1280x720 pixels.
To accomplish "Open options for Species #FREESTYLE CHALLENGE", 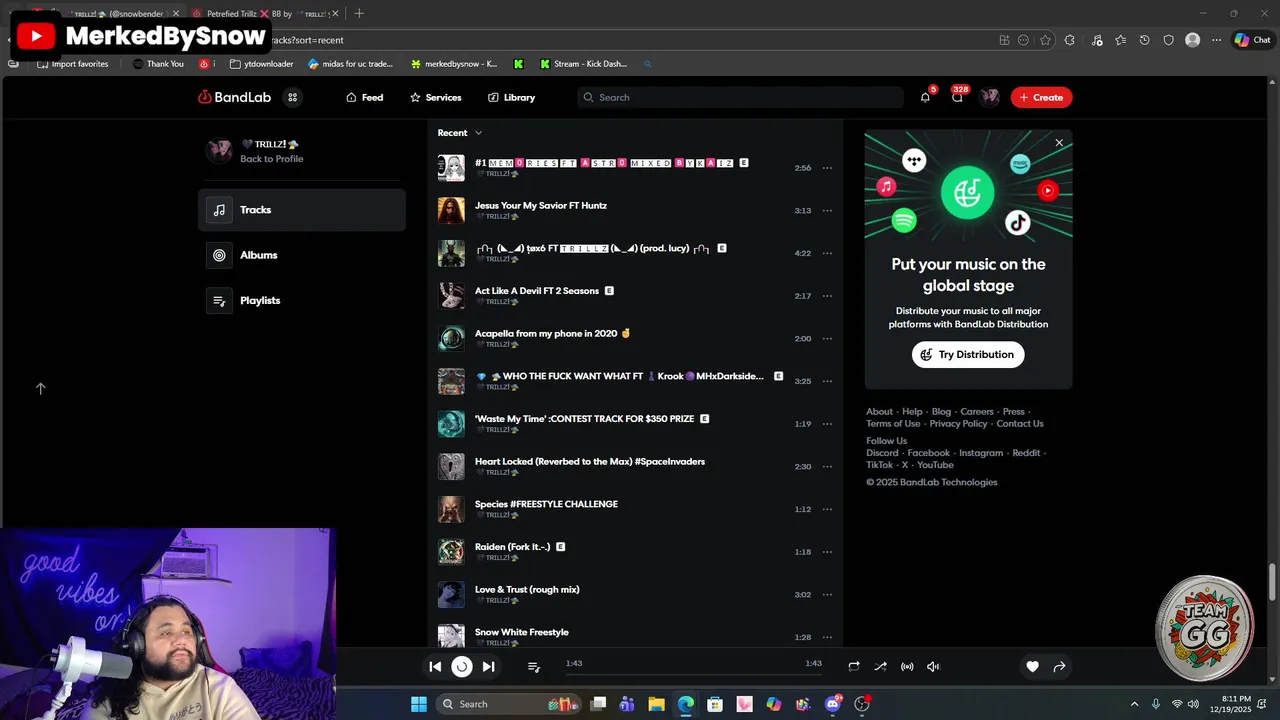I will coord(827,509).
